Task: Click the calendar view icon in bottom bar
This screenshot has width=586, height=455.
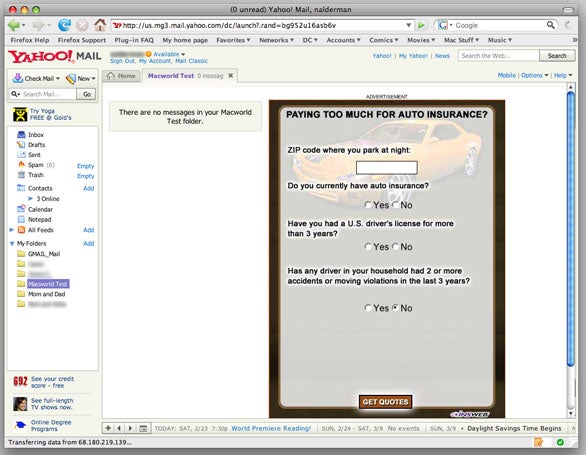Action: click(143, 428)
